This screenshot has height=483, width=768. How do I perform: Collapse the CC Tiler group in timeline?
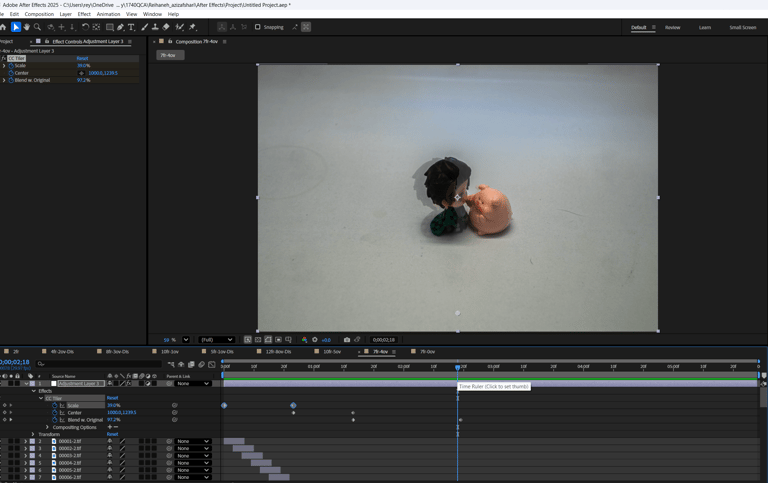tap(41, 398)
